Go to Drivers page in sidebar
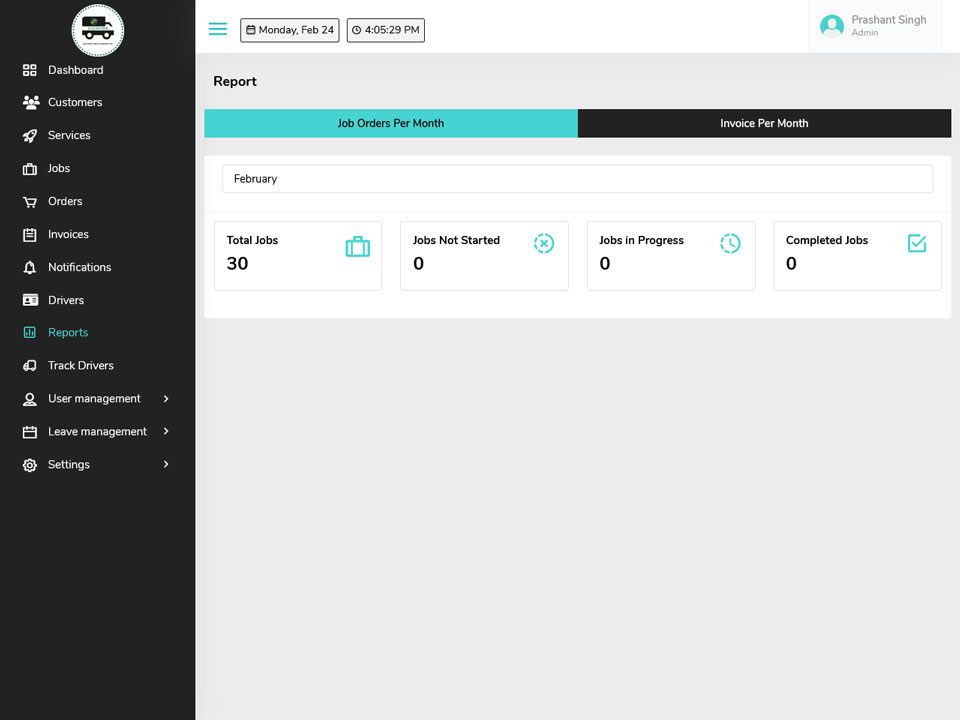Screen dimensions: 960x720 66,300
